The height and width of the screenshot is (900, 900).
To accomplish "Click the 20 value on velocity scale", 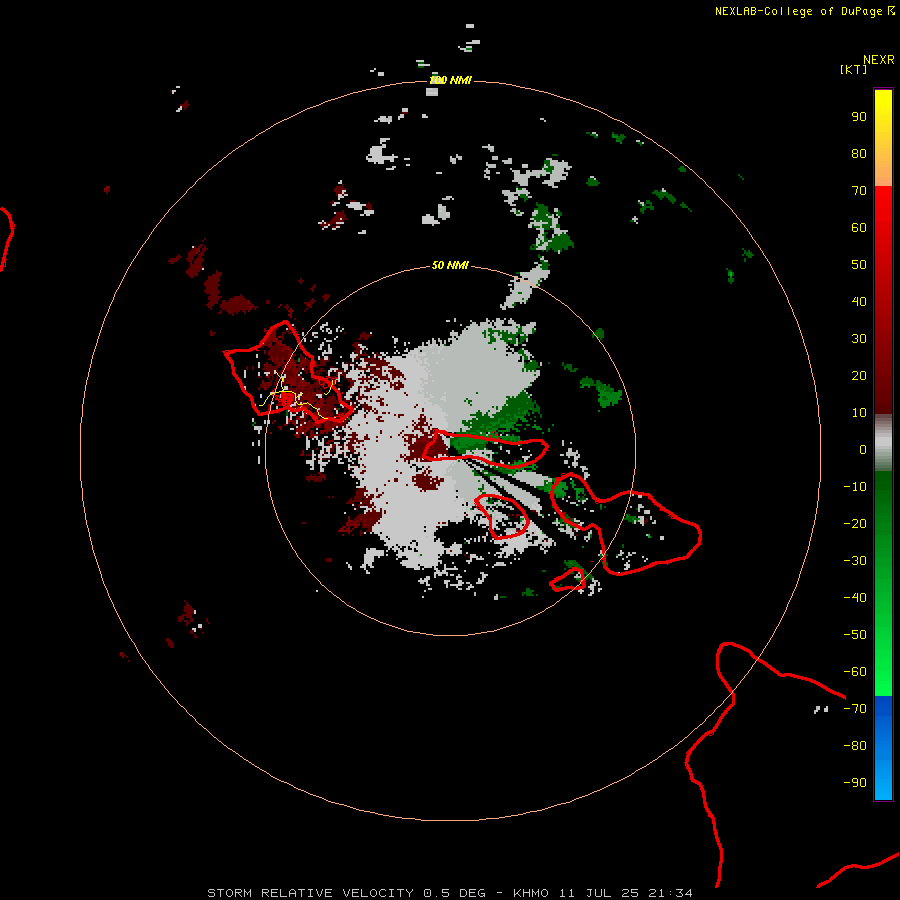I will (859, 376).
